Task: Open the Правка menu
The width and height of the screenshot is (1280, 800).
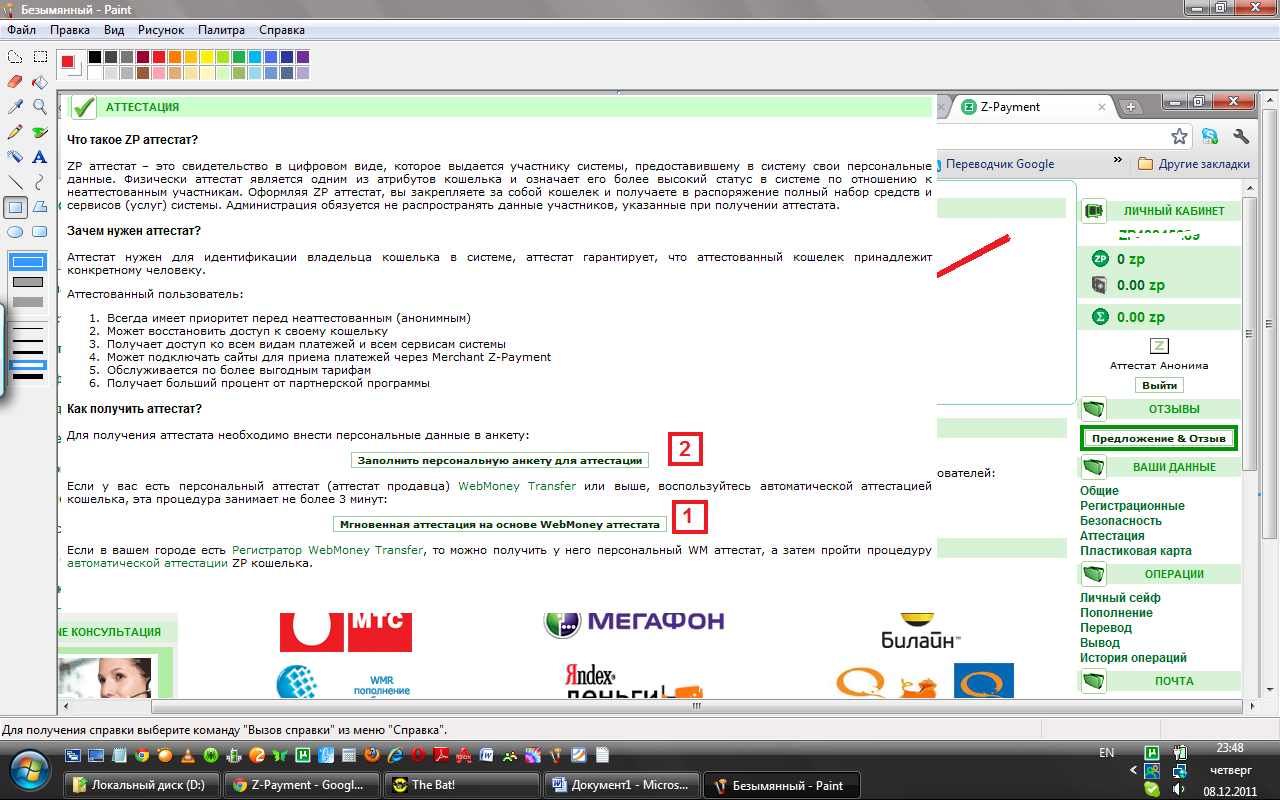Action: click(69, 30)
